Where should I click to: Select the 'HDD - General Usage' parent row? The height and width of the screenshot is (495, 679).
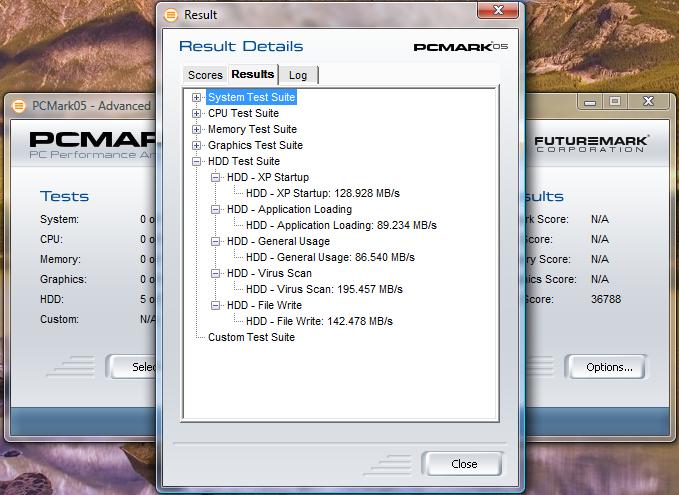coord(278,242)
